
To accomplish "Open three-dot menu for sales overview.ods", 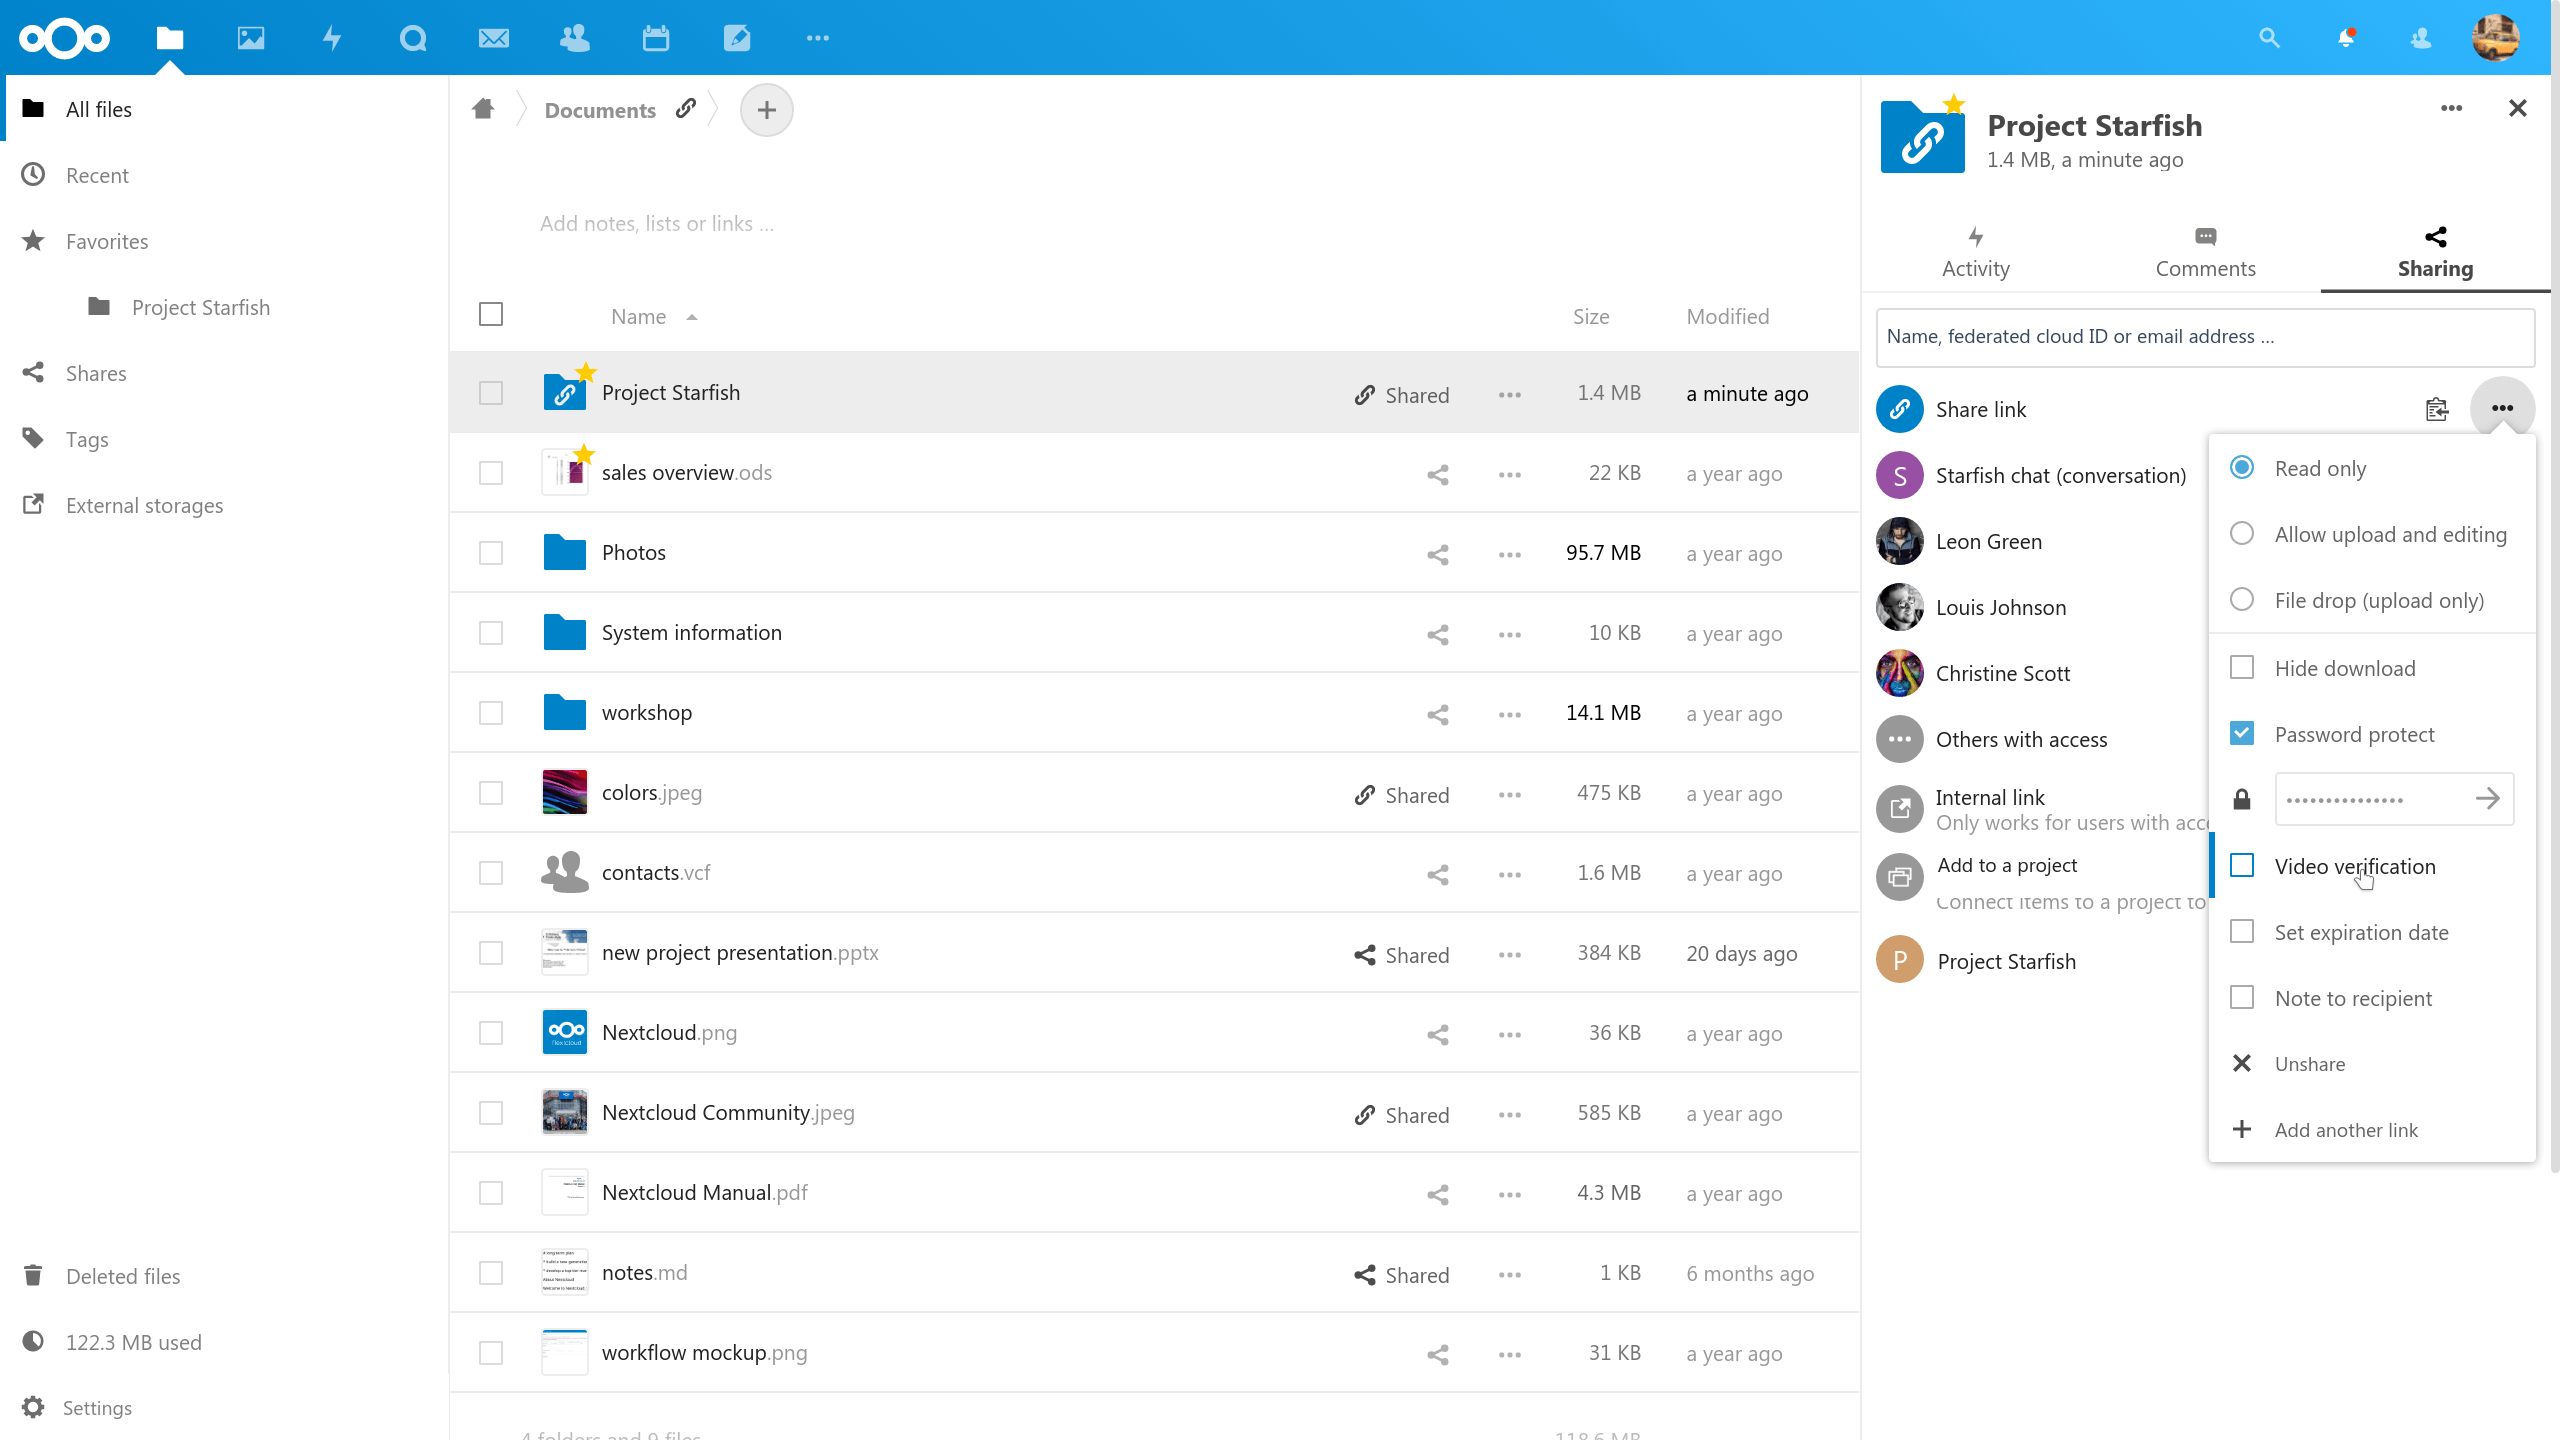I will pos(1510,474).
